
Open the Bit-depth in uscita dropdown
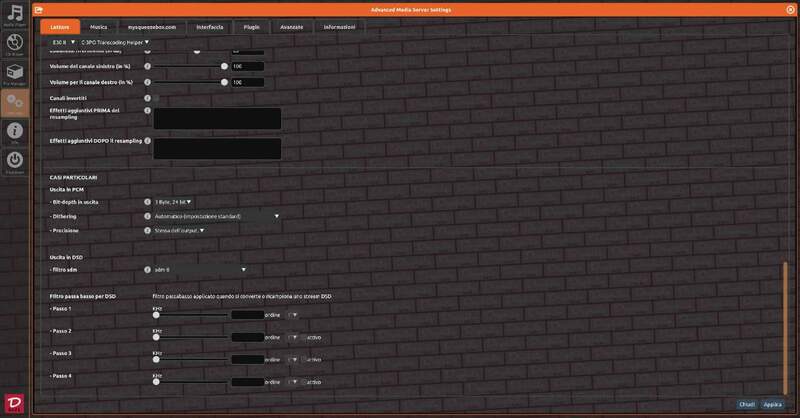coord(173,201)
